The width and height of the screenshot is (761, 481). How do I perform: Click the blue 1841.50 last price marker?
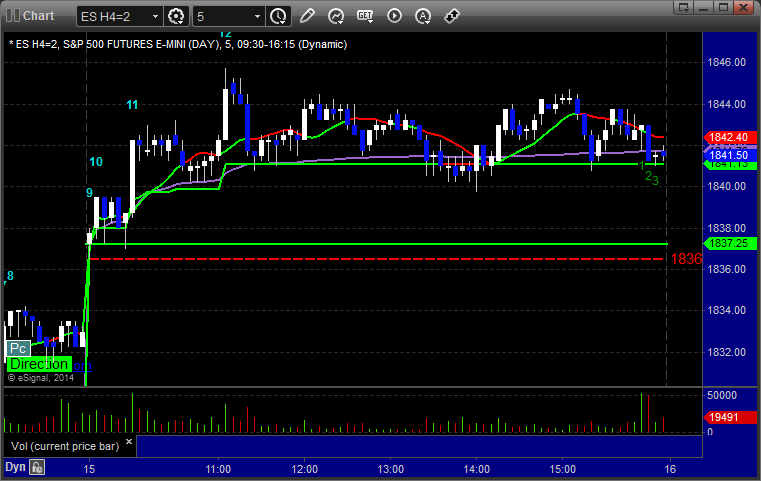(729, 155)
